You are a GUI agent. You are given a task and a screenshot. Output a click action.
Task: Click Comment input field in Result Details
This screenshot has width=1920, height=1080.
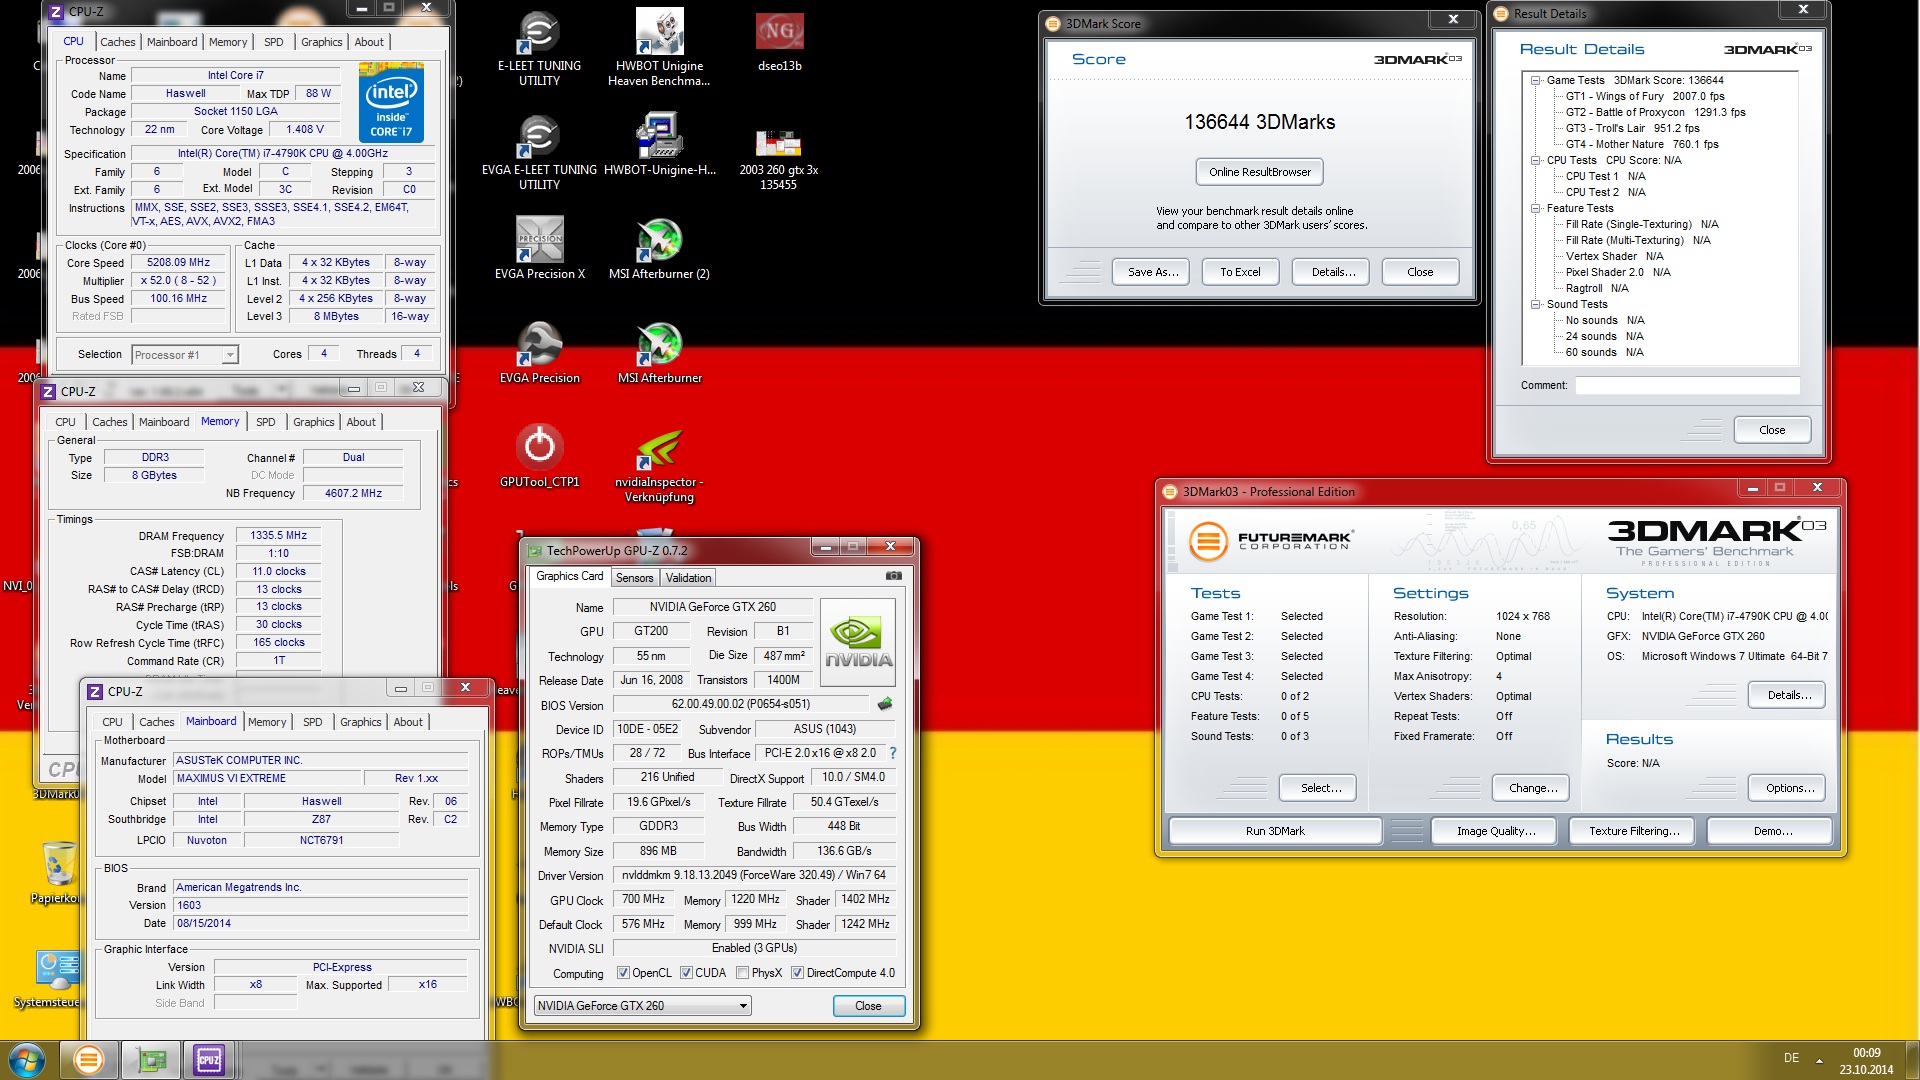(x=1687, y=385)
